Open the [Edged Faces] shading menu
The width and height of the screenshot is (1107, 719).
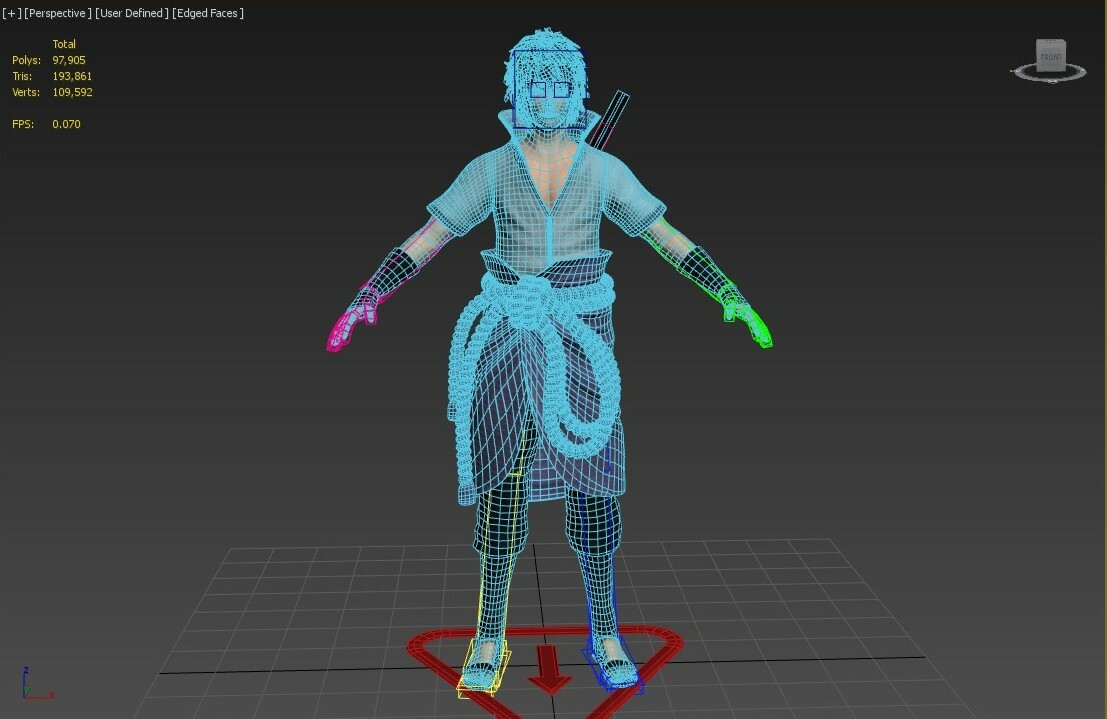click(205, 13)
